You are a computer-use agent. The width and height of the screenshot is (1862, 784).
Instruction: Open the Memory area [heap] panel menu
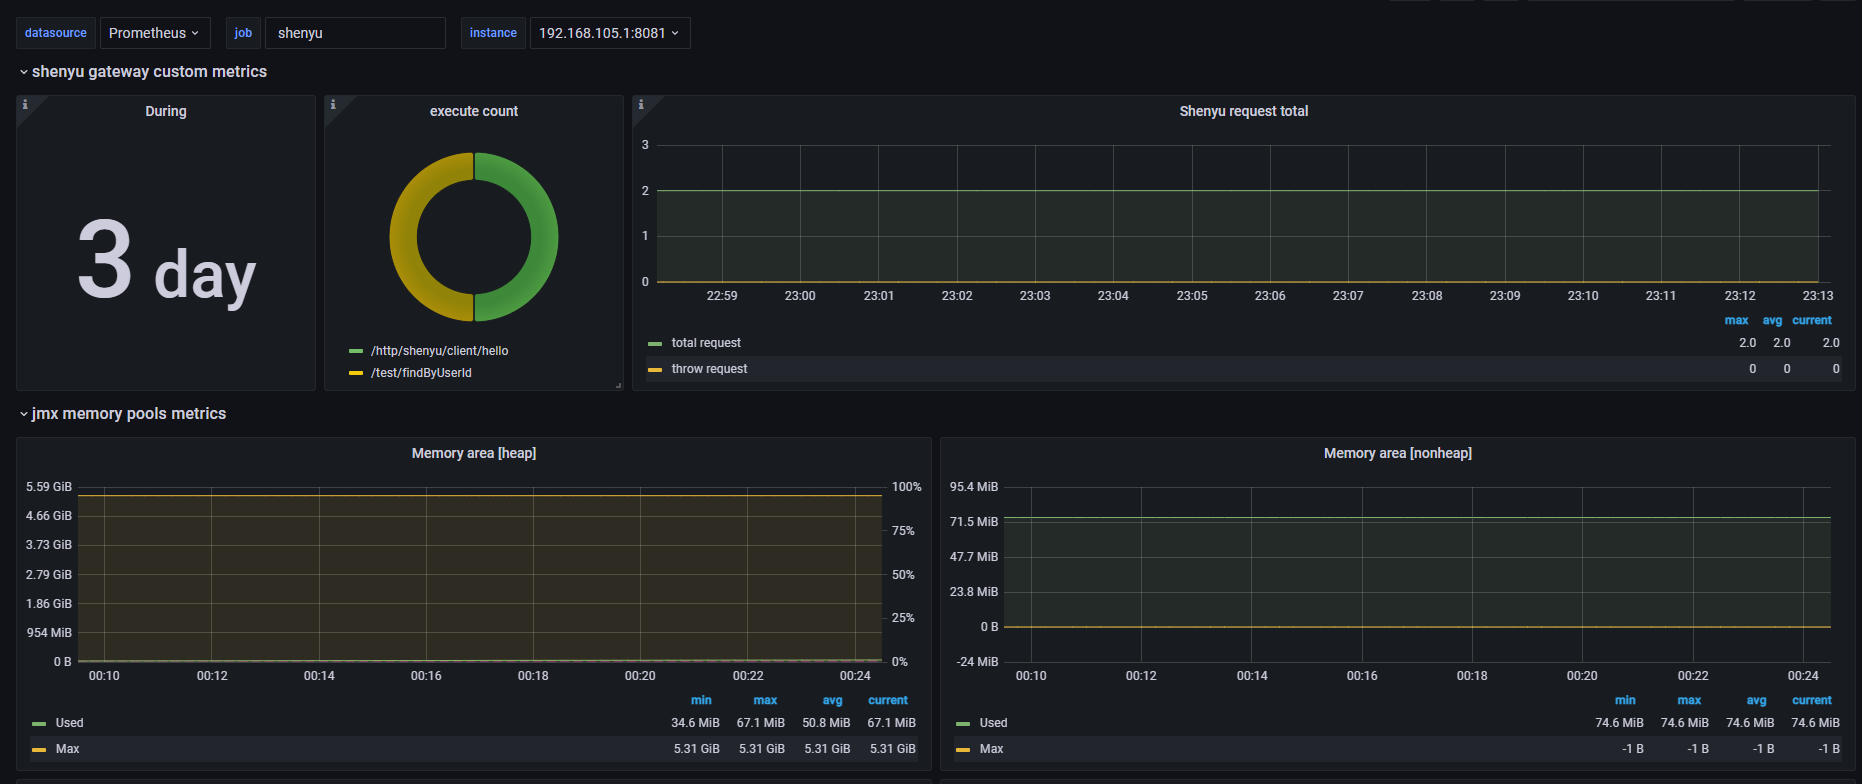tap(473, 453)
